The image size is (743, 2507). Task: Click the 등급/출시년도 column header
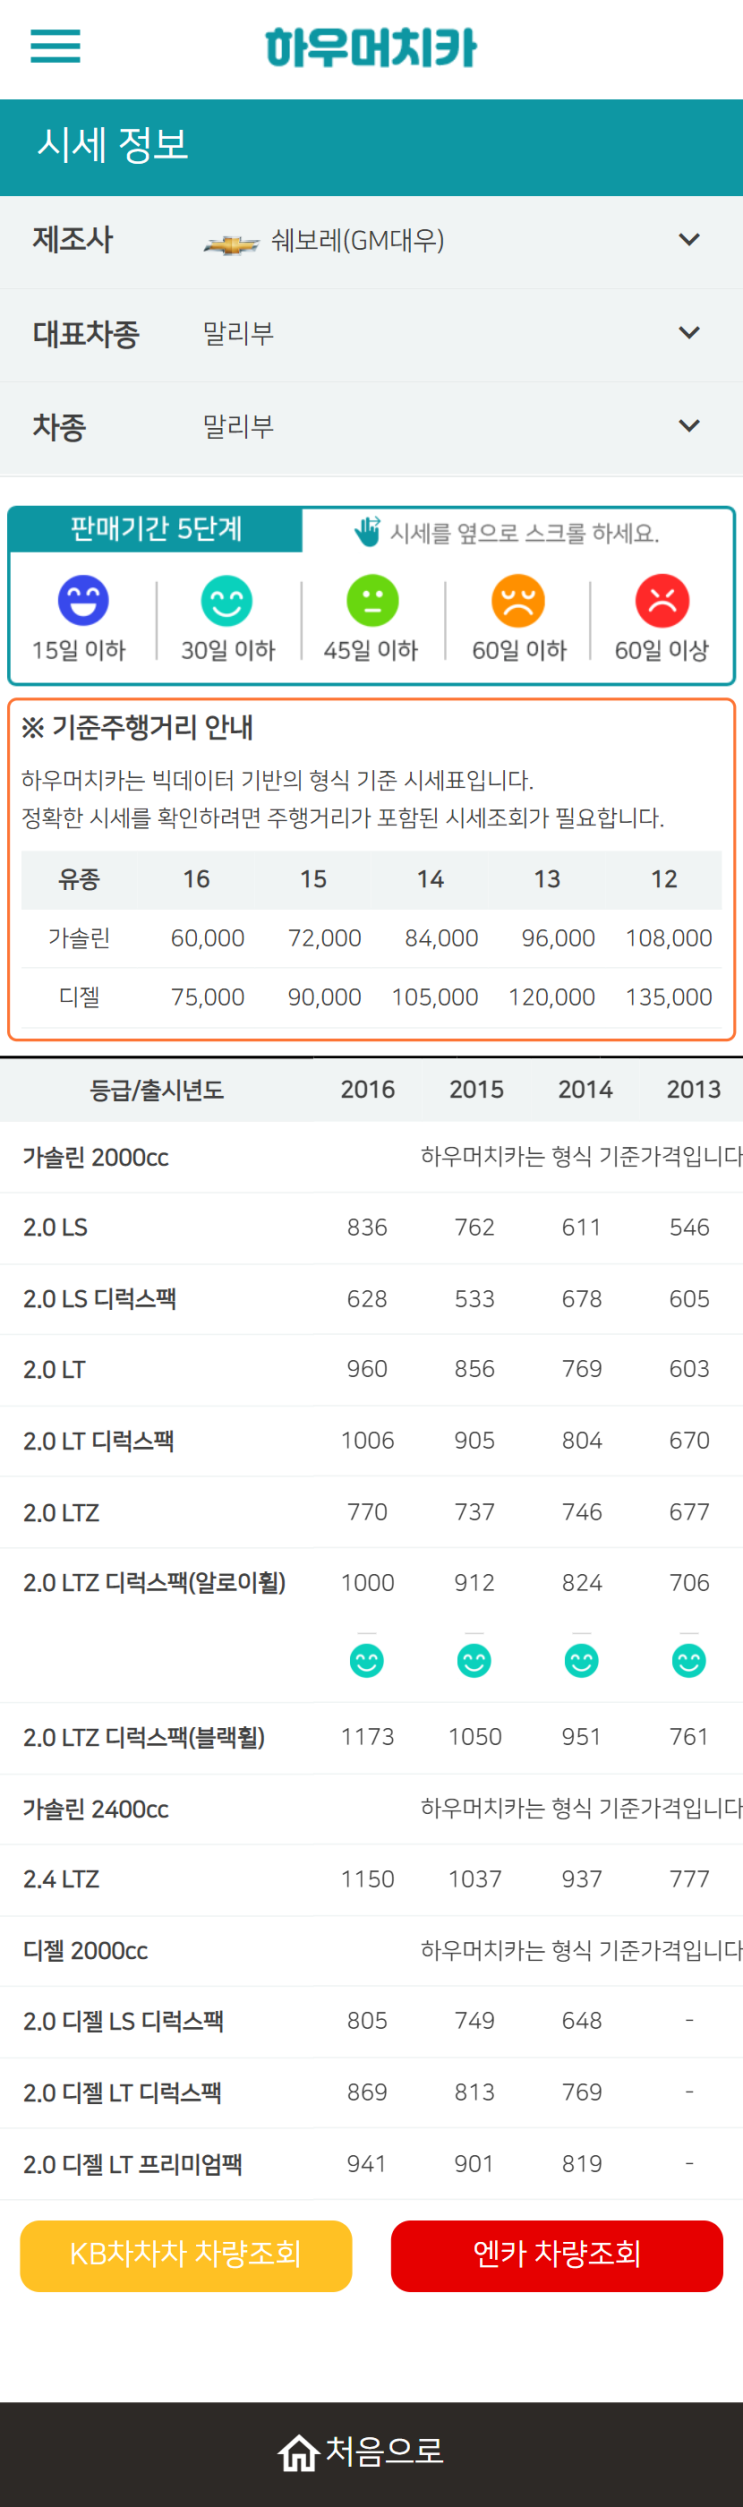(x=157, y=1091)
